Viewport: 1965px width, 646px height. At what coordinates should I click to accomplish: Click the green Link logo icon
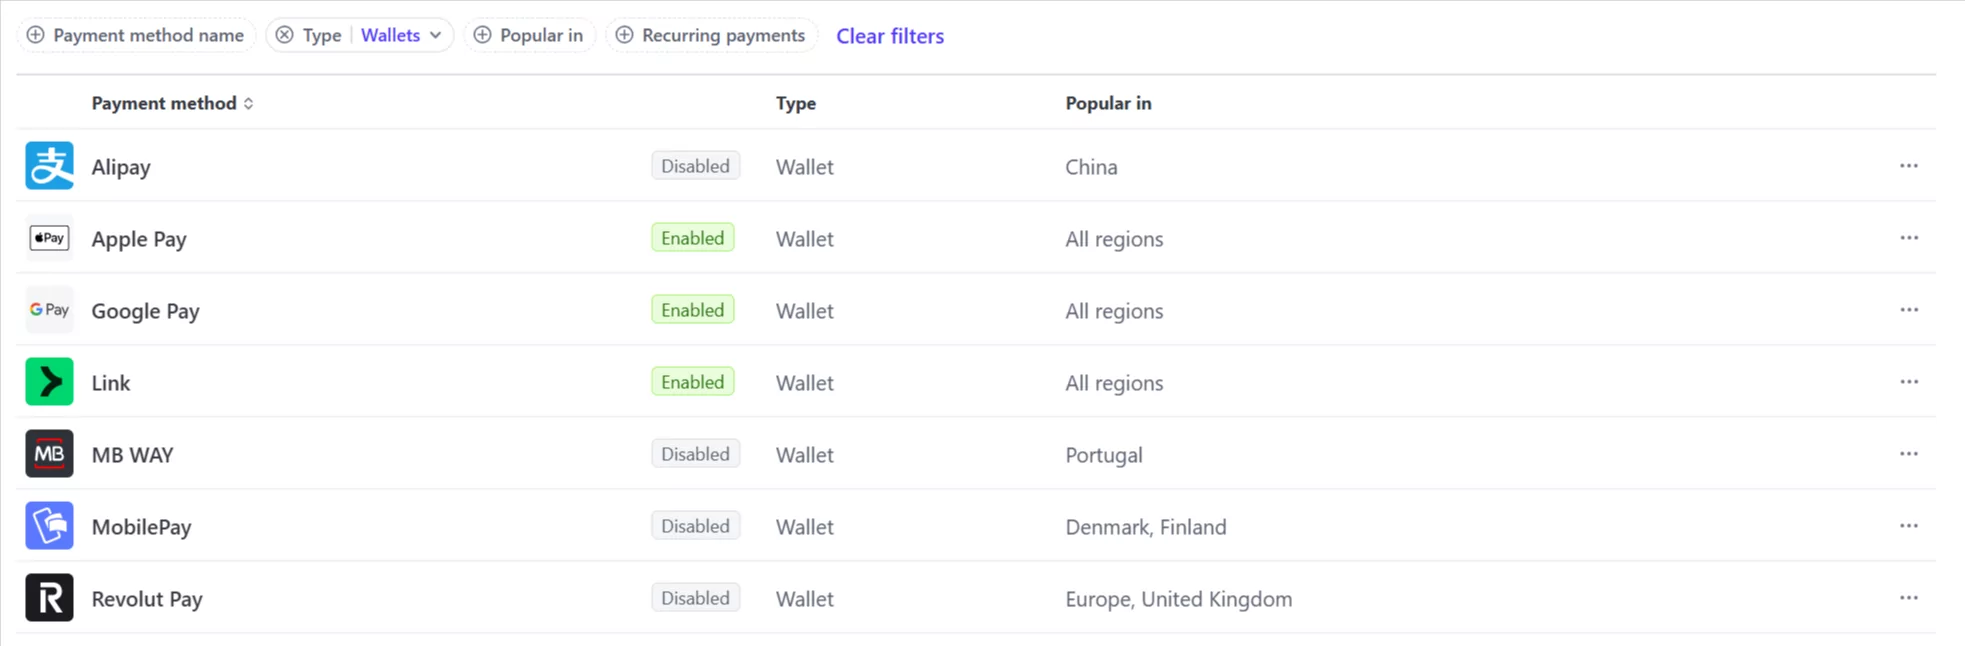tap(49, 382)
